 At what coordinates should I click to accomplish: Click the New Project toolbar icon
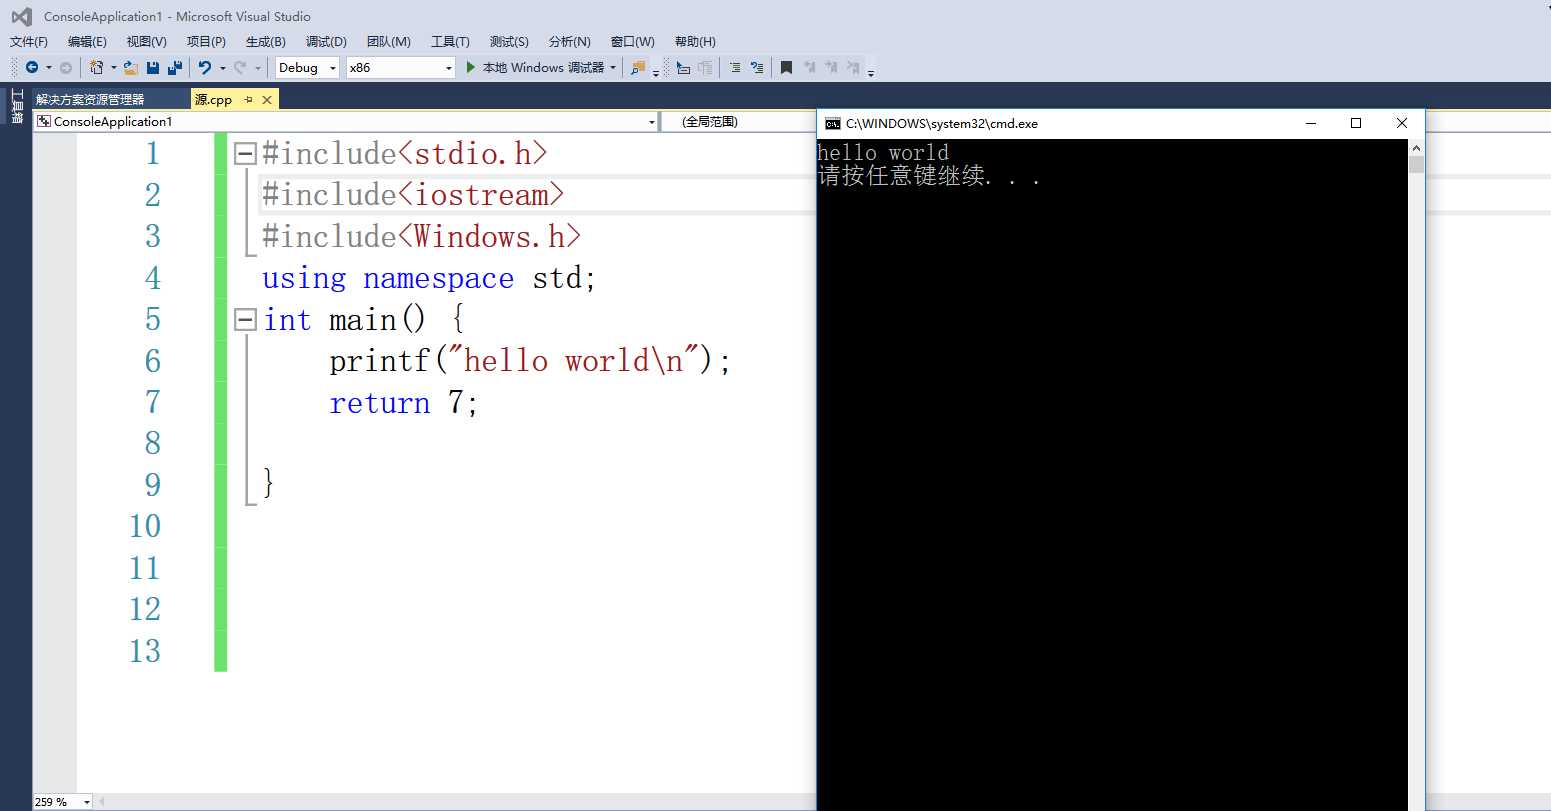coord(96,67)
